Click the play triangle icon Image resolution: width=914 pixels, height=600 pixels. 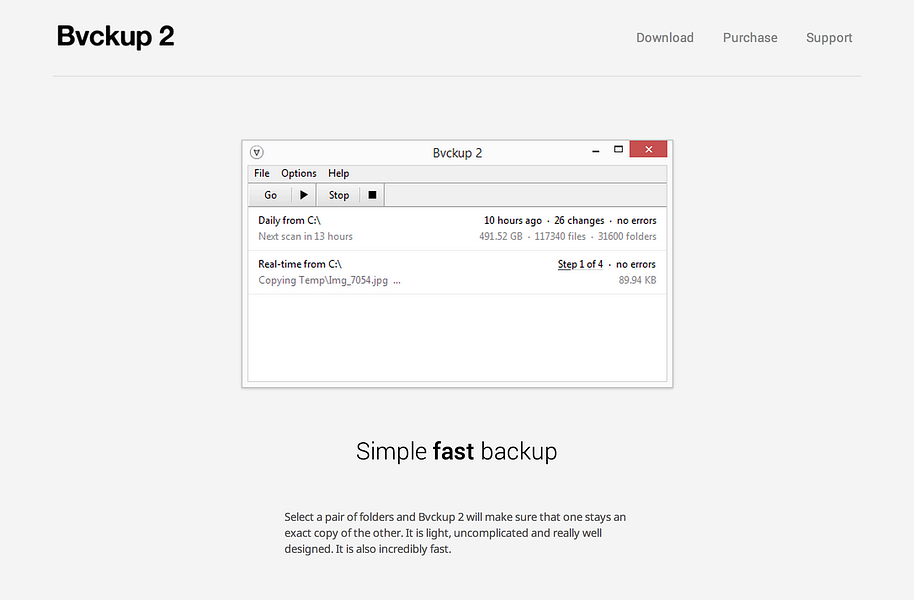tap(304, 195)
